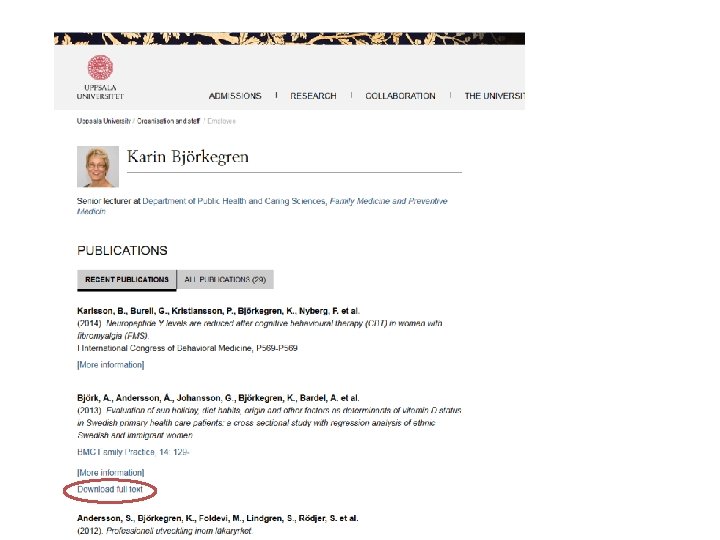The width and height of the screenshot is (720, 540).
Task: Click Karin Björkegren's profile photo
Action: pyautogui.click(x=98, y=167)
